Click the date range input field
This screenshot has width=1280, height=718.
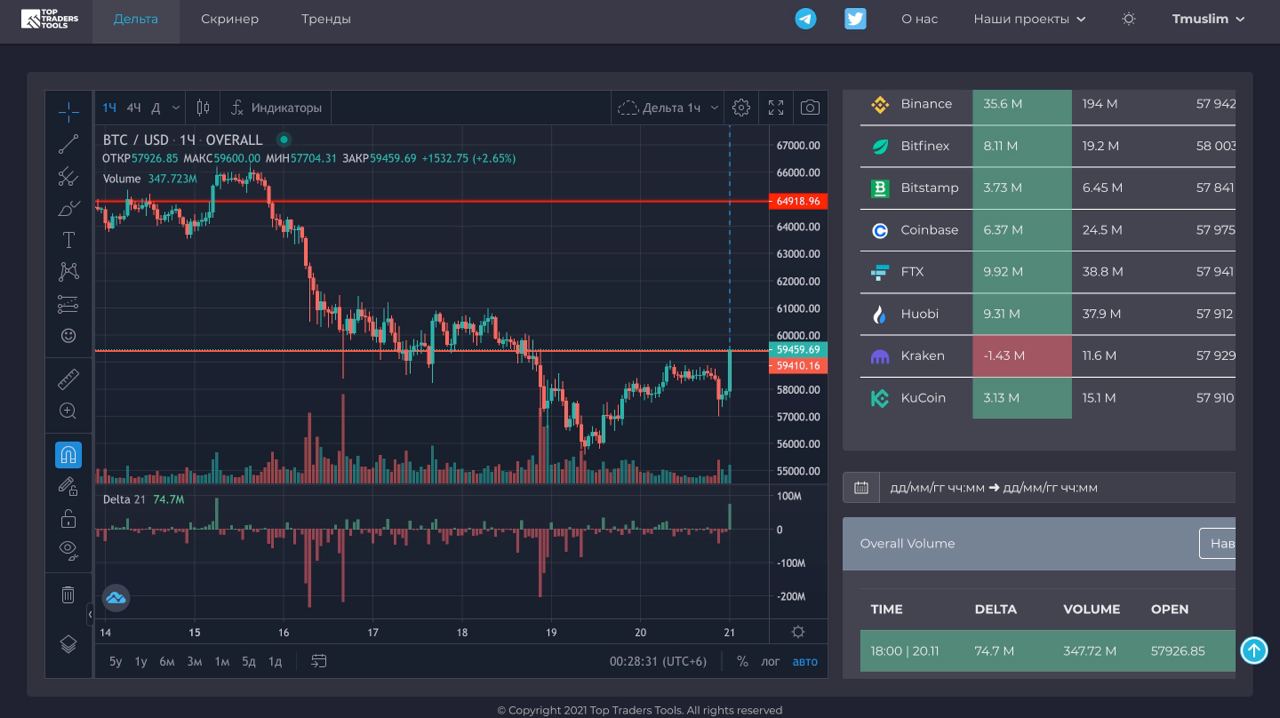click(1058, 488)
